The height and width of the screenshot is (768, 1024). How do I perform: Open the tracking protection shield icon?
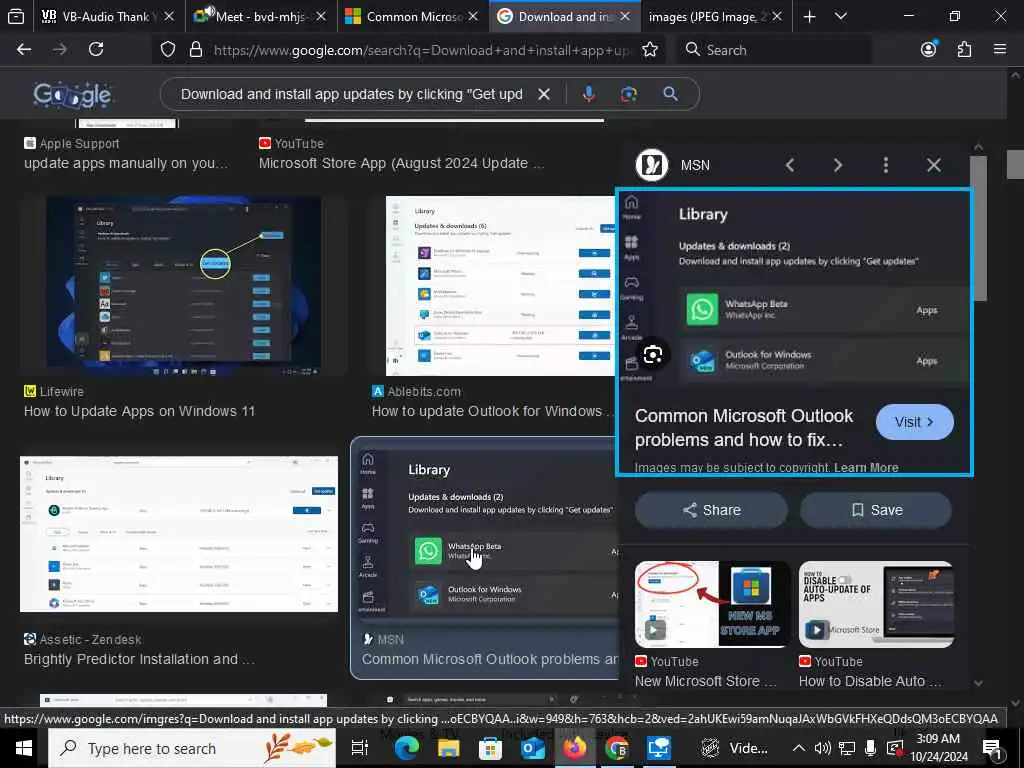[x=168, y=50]
